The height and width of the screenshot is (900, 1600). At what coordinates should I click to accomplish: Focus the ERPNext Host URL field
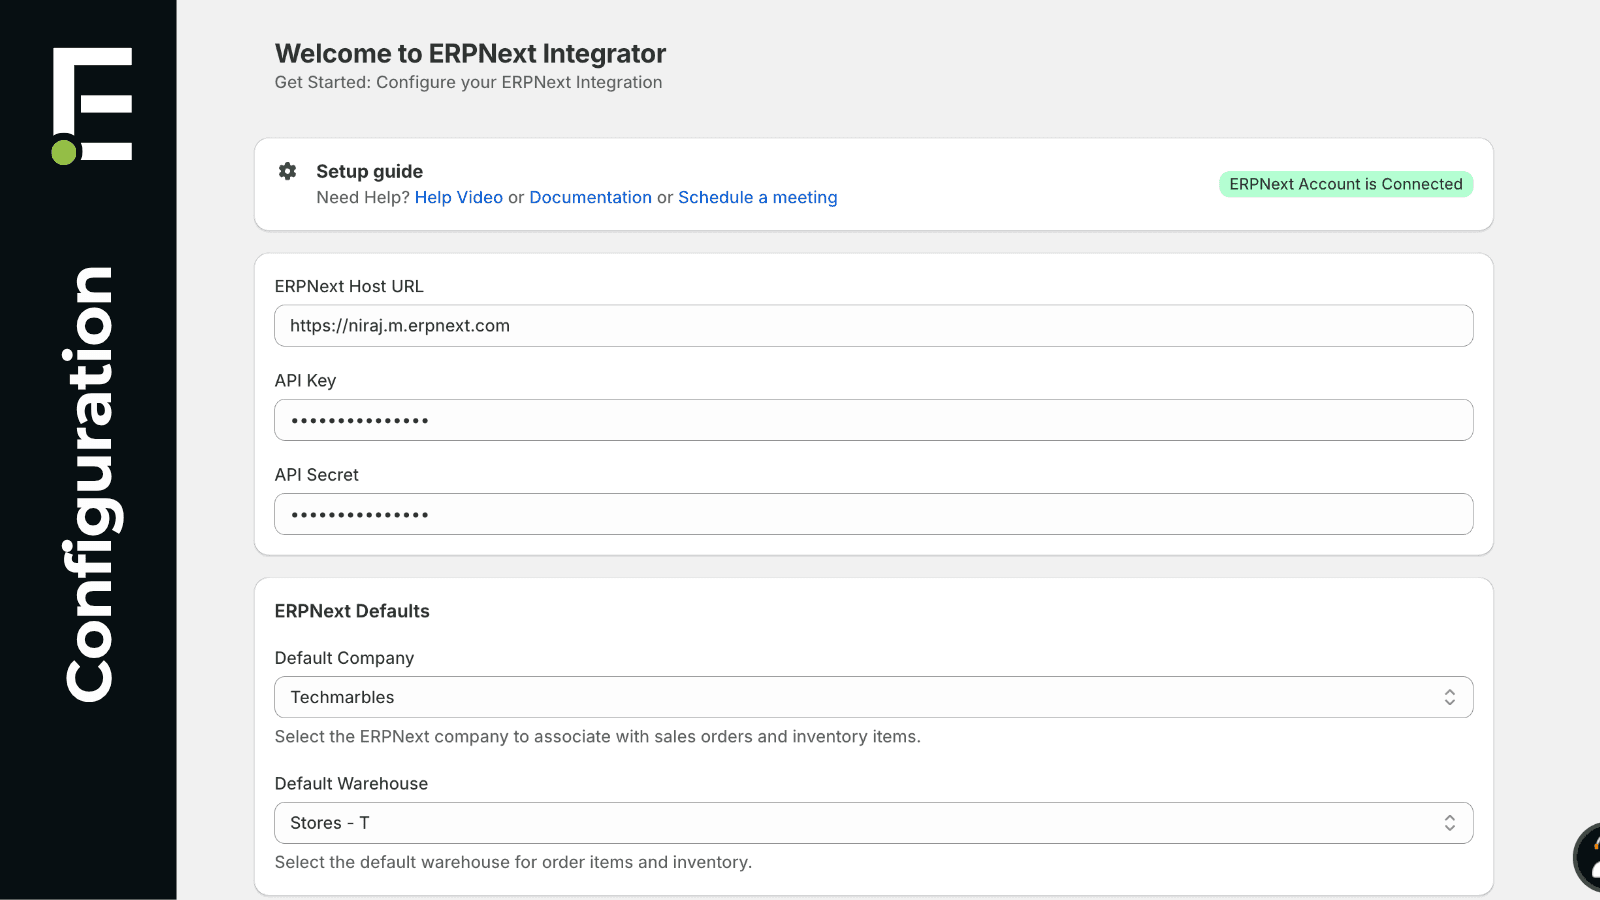coord(872,325)
